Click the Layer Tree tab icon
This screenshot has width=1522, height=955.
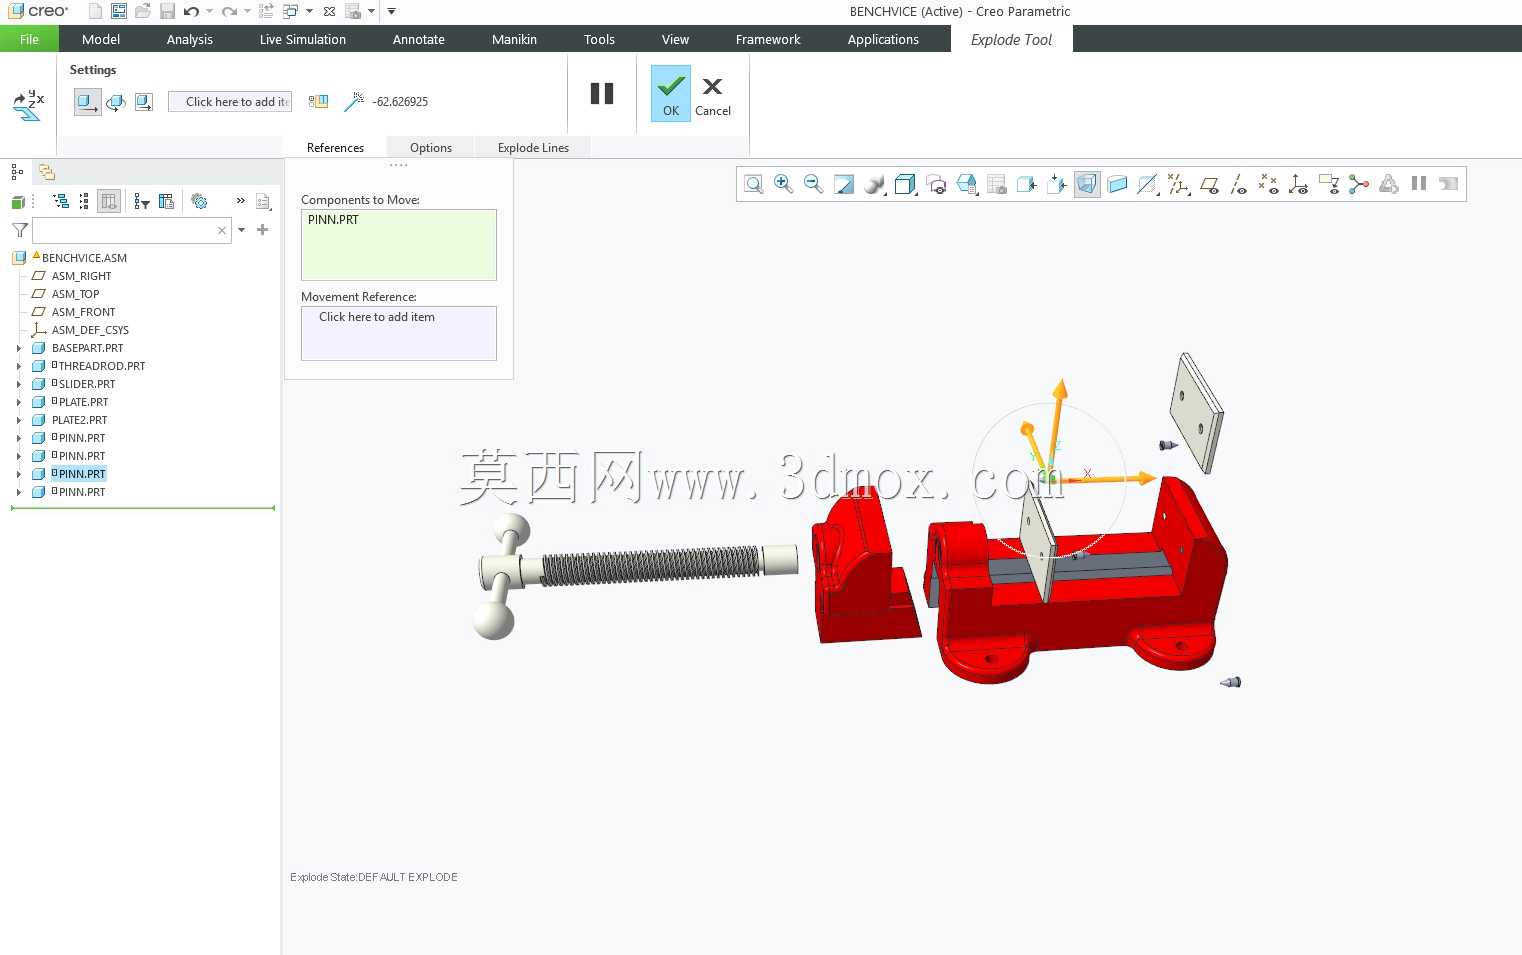coord(46,172)
